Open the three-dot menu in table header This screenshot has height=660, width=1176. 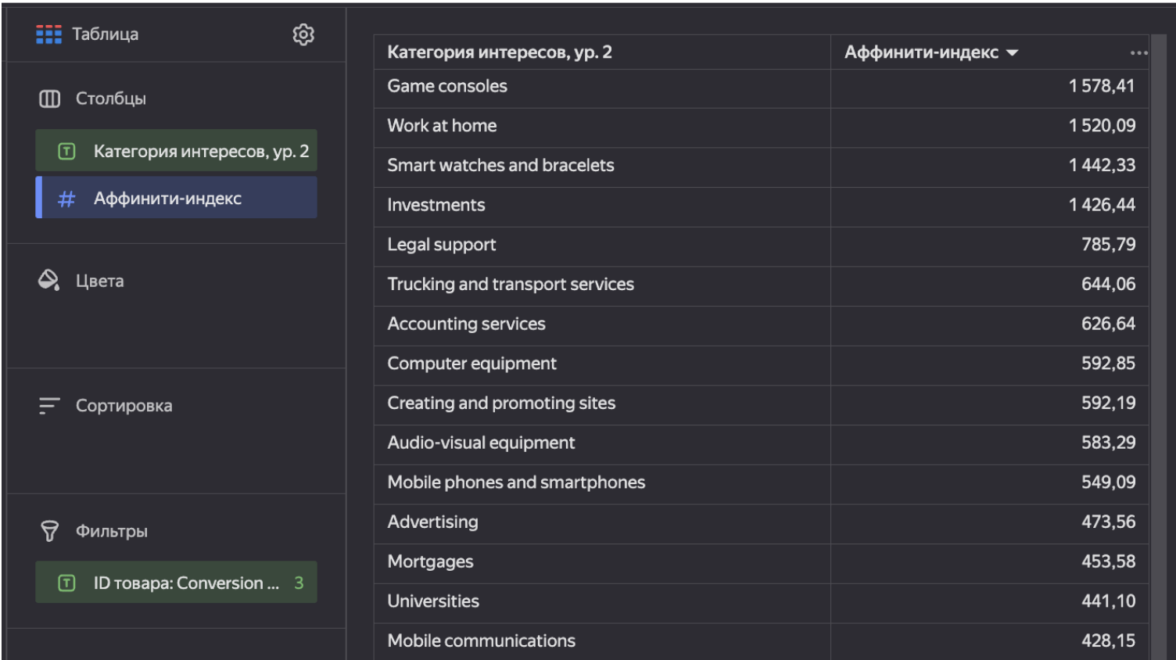tap(1138, 53)
